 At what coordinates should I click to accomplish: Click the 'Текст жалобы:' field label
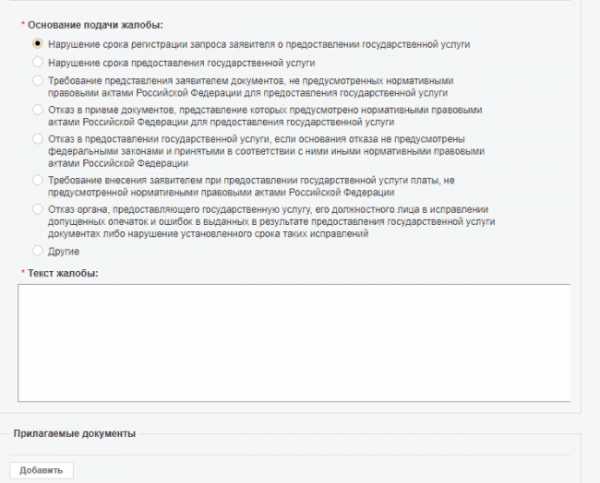pyautogui.click(x=63, y=273)
